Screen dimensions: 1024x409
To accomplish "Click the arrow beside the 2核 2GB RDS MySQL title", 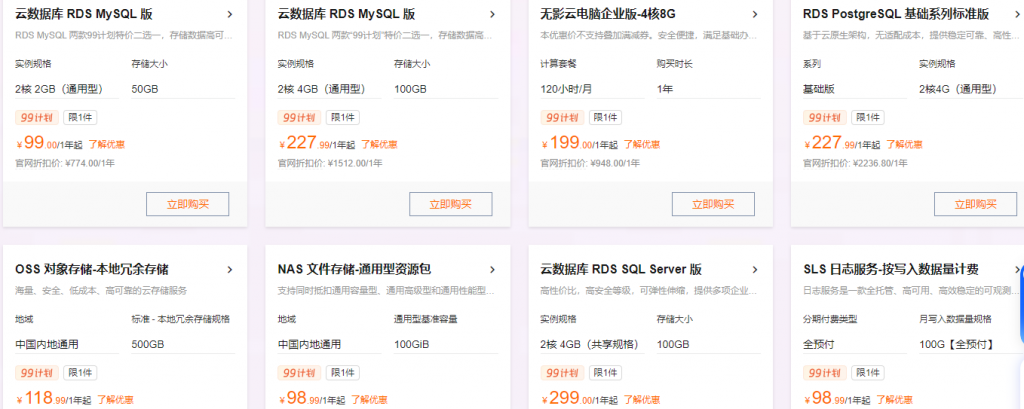I will (x=230, y=14).
